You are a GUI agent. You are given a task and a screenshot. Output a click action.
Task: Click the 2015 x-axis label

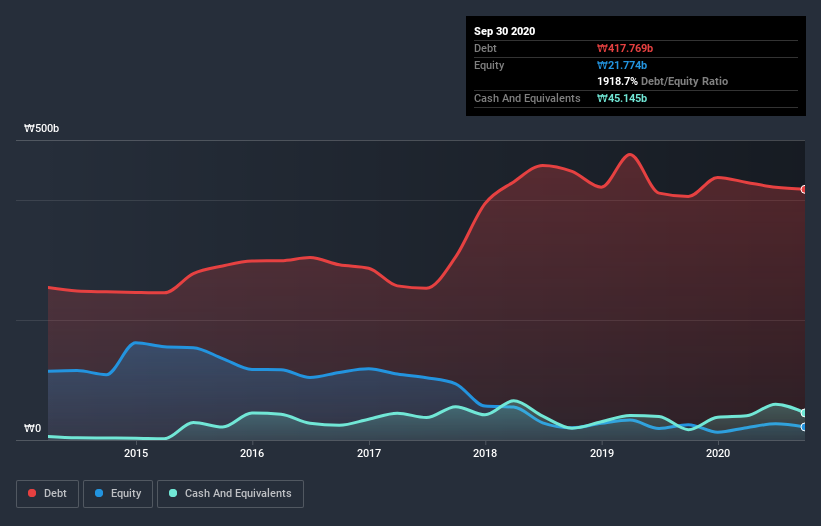[136, 453]
